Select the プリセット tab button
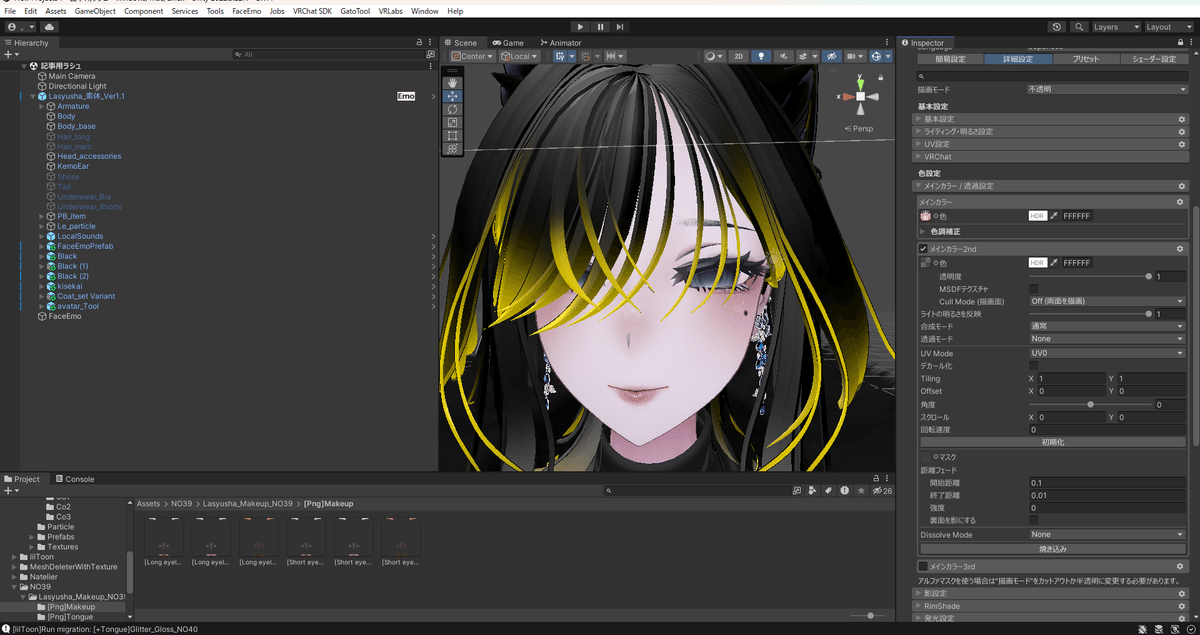Viewport: 1200px width, 635px height. tap(1085, 59)
